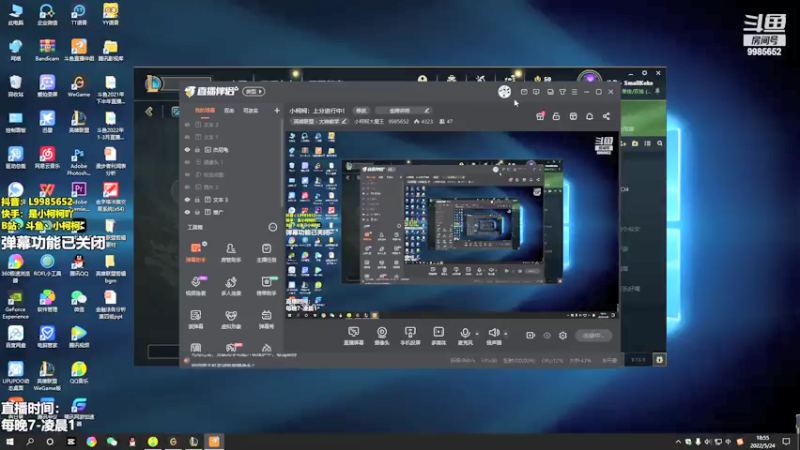
Task: Click the store icon beside the bell
Action: coord(573,116)
